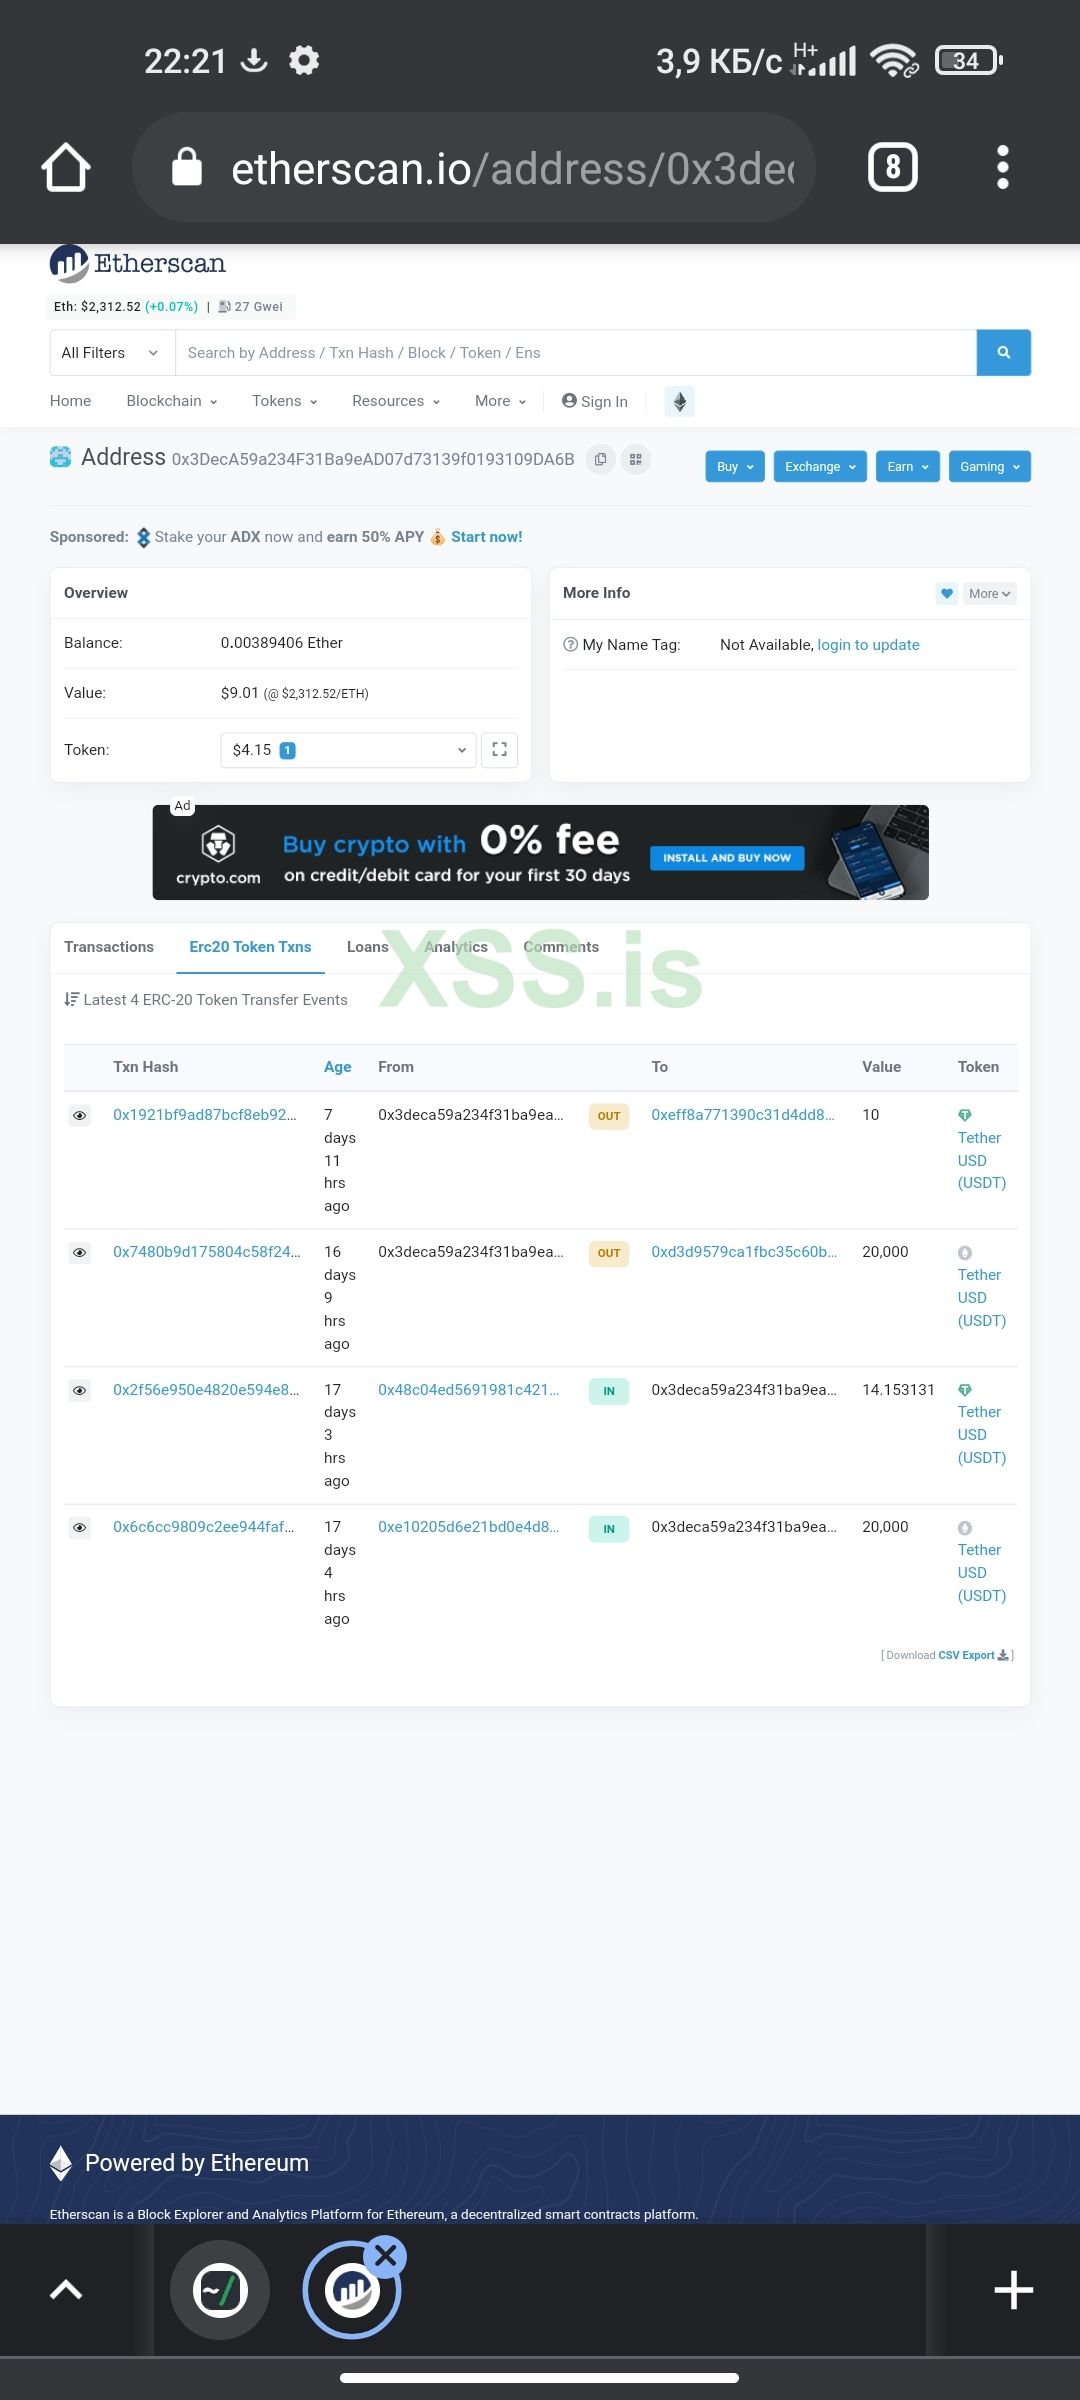Image resolution: width=1080 pixels, height=2400 pixels.
Task: Tap the browser home icon
Action: pos(66,167)
